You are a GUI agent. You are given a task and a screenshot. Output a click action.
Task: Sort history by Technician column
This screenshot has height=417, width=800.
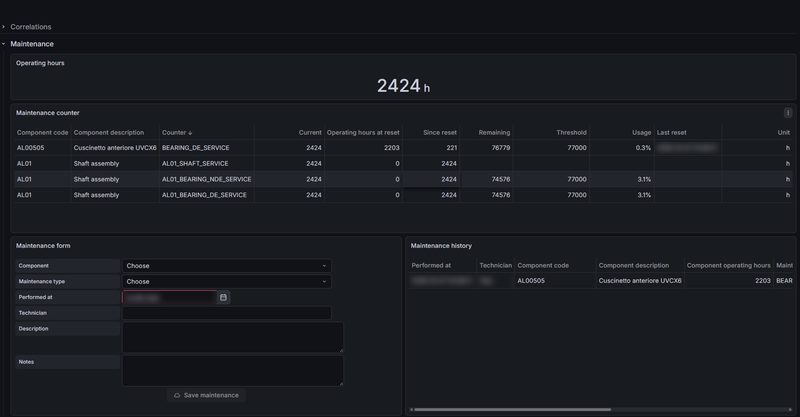click(495, 265)
